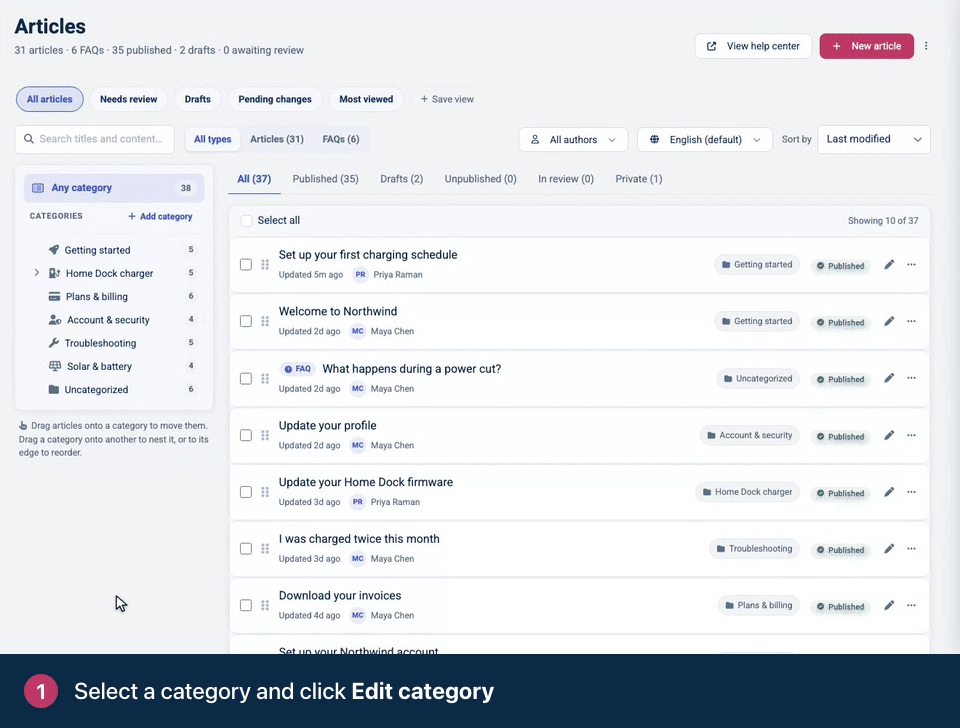
Task: Click the Search titles and content field
Action: coord(95,139)
